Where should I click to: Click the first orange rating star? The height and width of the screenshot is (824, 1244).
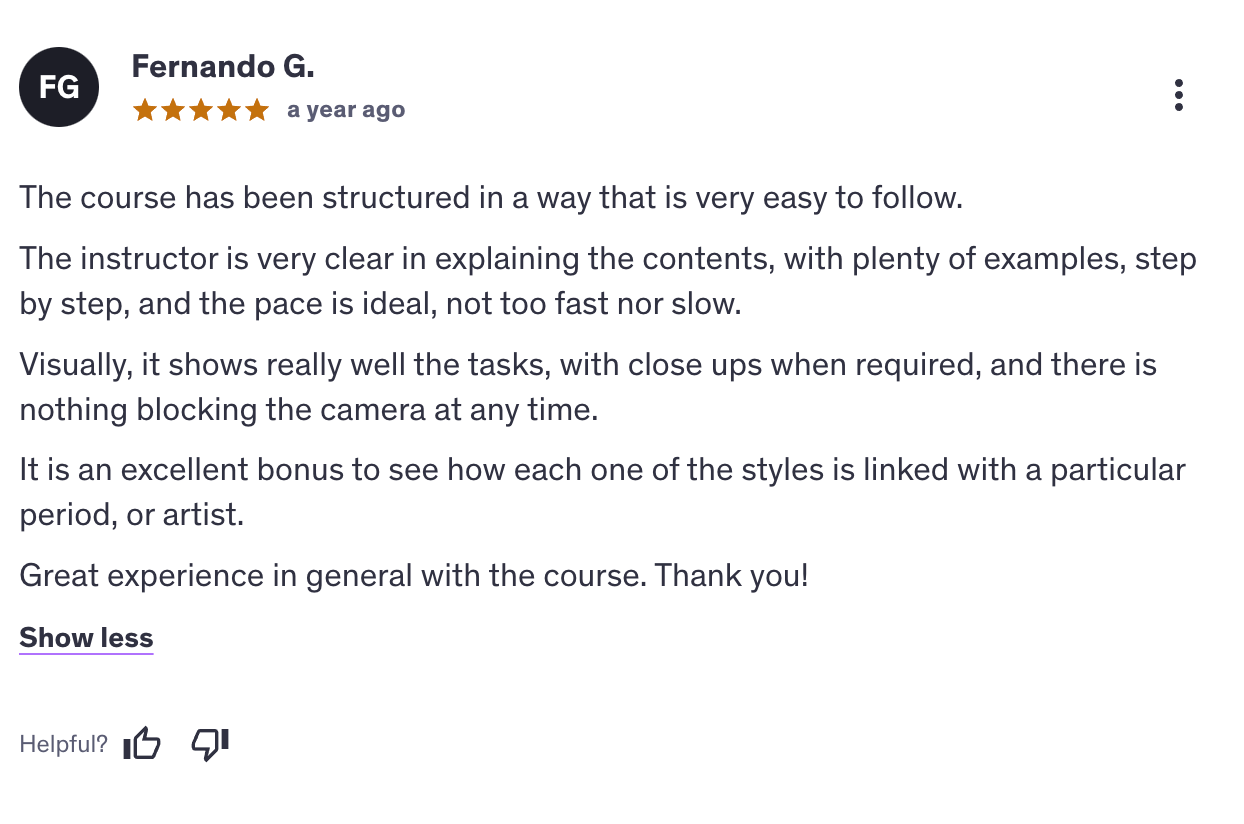click(x=145, y=110)
